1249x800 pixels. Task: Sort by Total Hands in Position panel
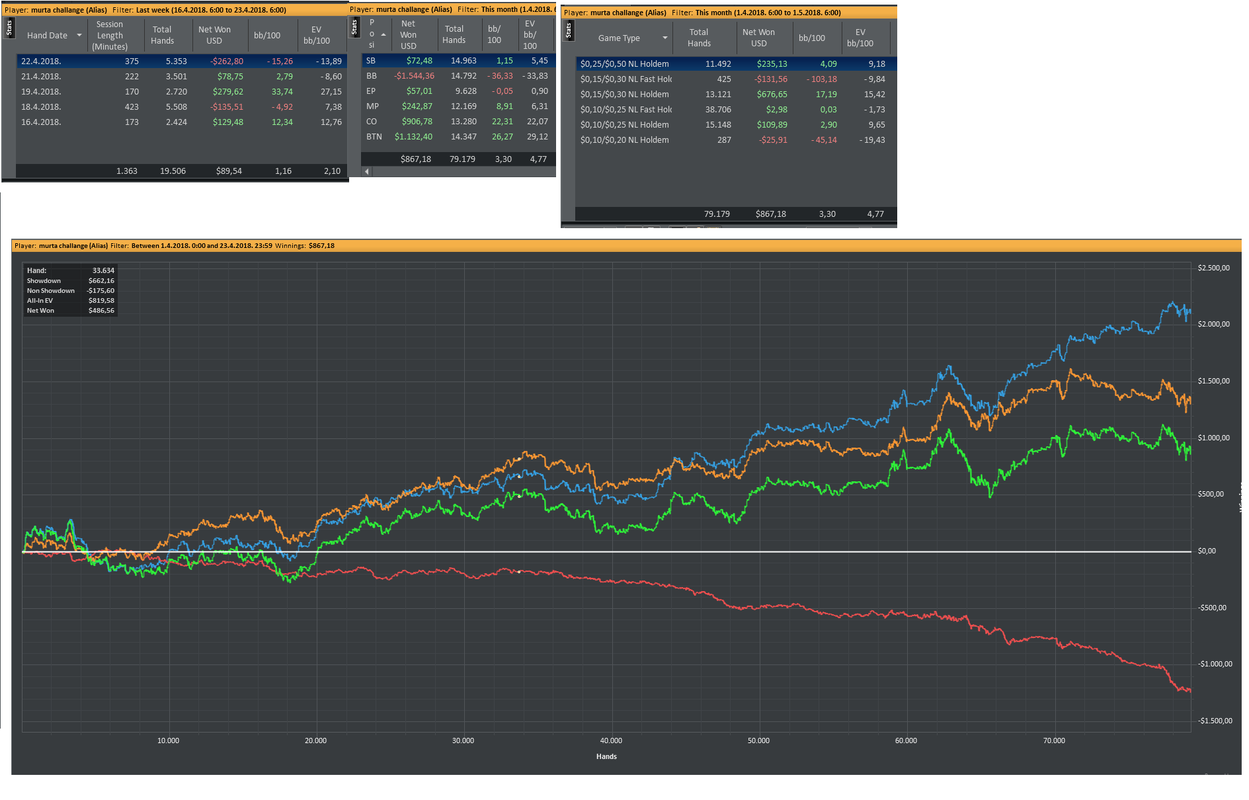454,35
